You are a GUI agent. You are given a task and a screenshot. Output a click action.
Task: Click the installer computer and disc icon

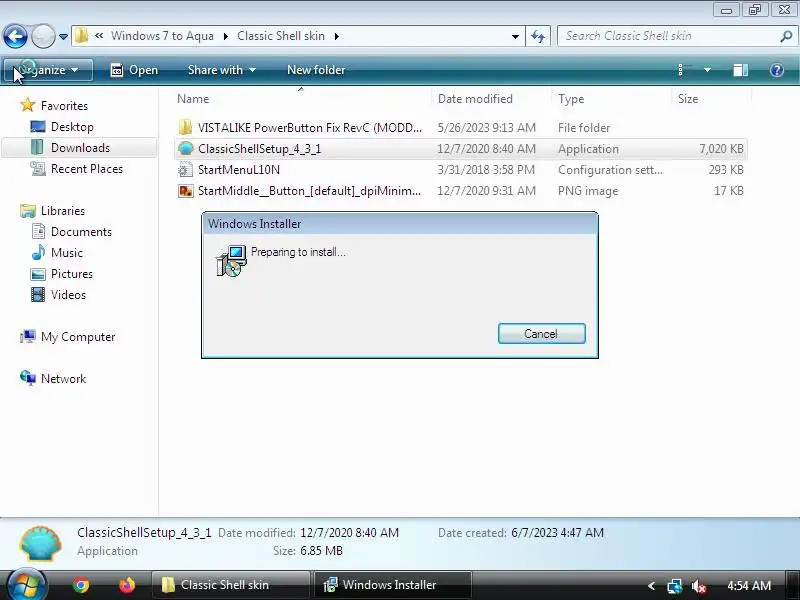click(x=231, y=261)
